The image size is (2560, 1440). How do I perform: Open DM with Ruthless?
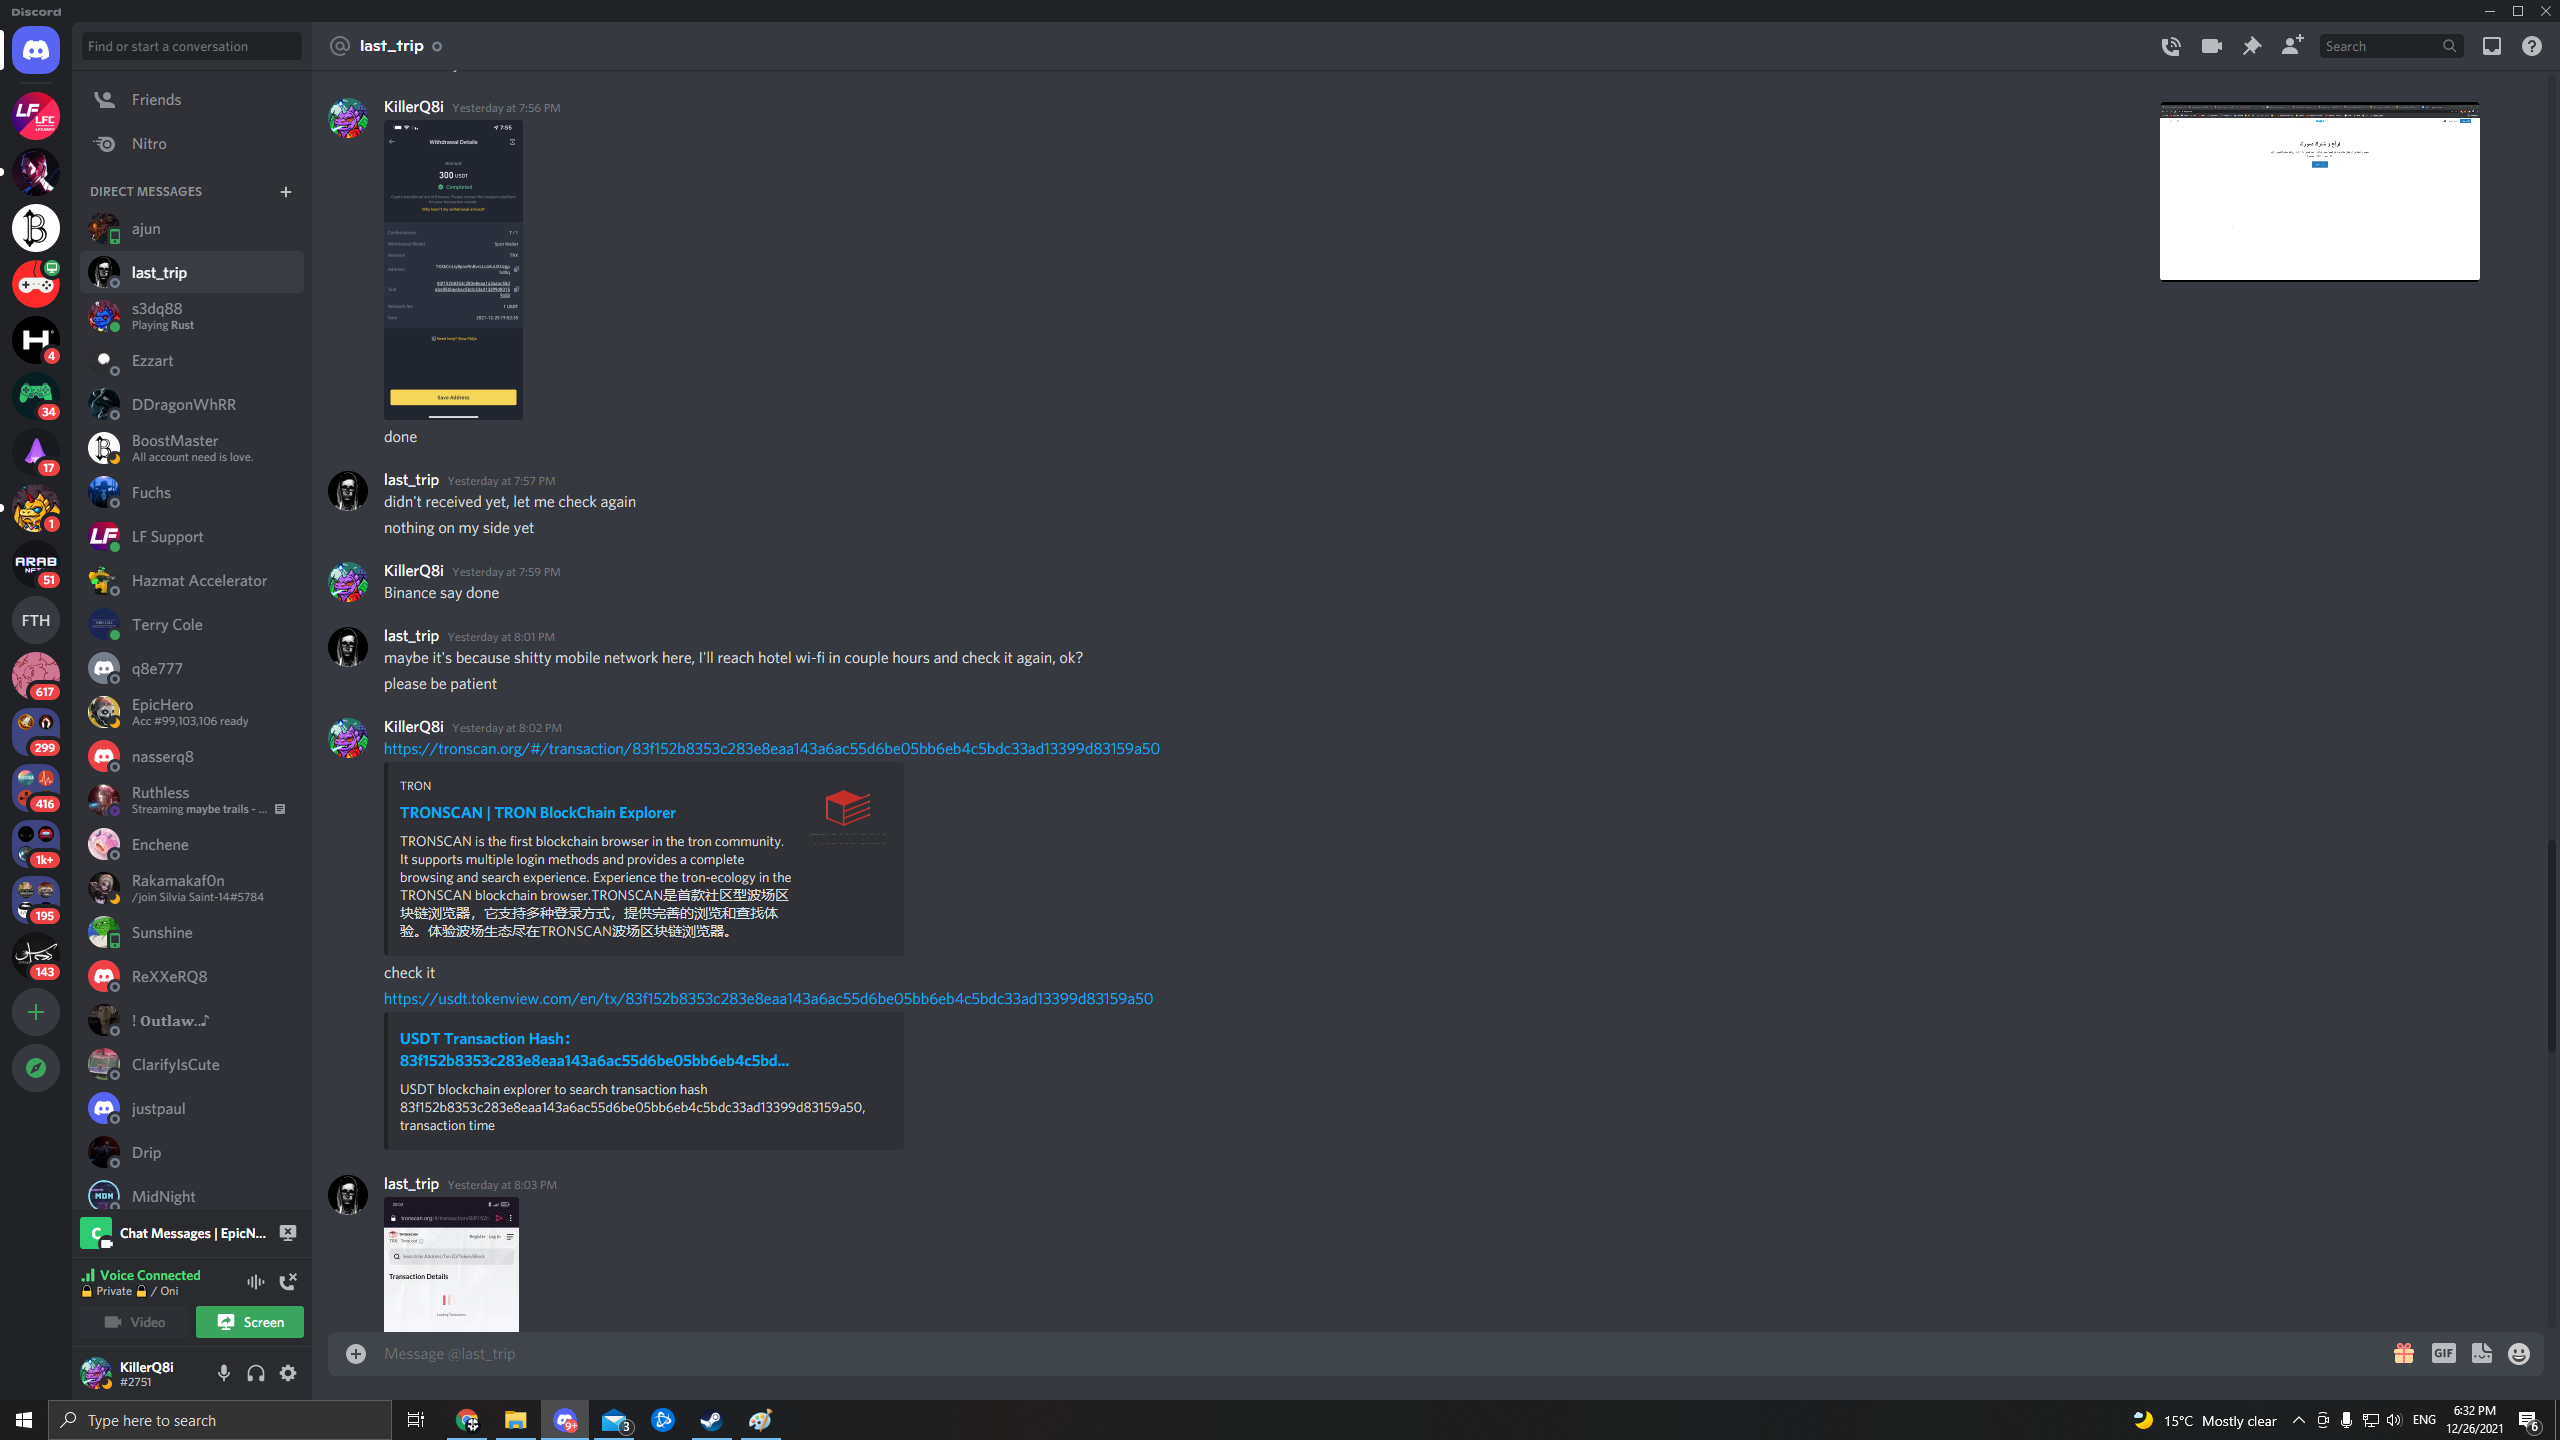[x=192, y=800]
